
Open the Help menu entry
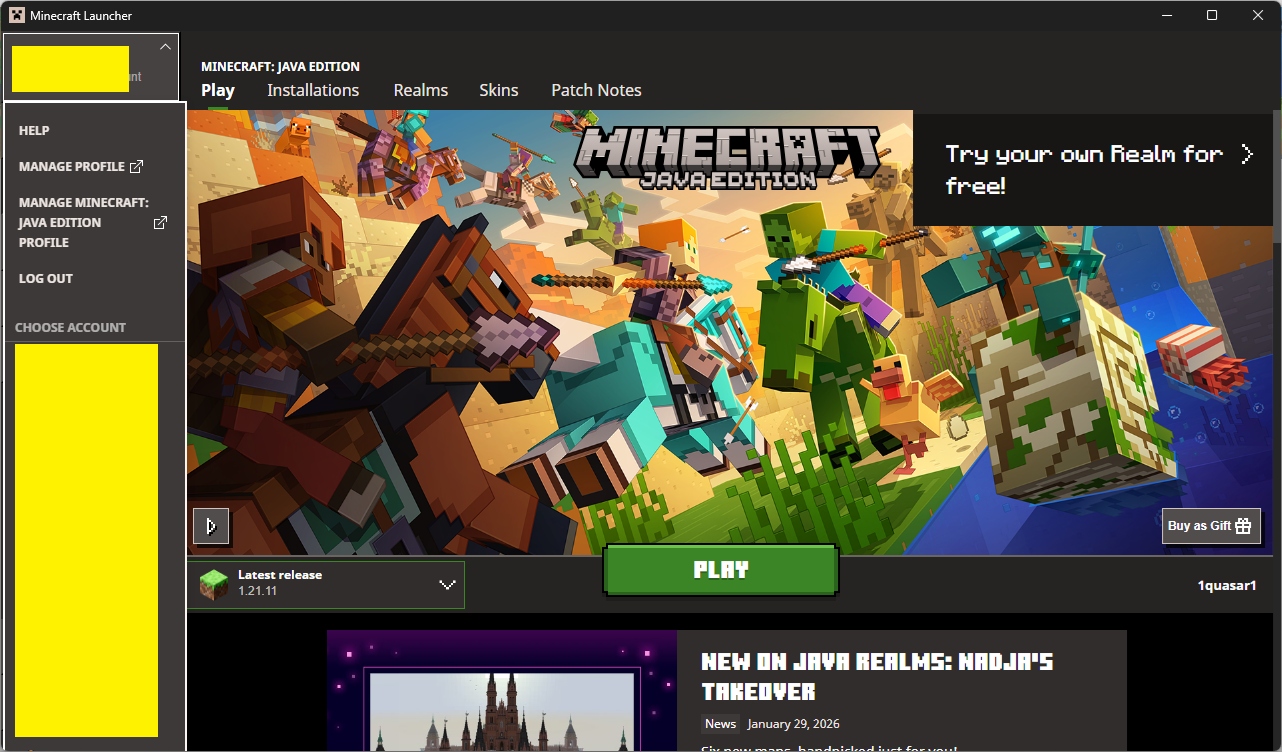coord(34,131)
